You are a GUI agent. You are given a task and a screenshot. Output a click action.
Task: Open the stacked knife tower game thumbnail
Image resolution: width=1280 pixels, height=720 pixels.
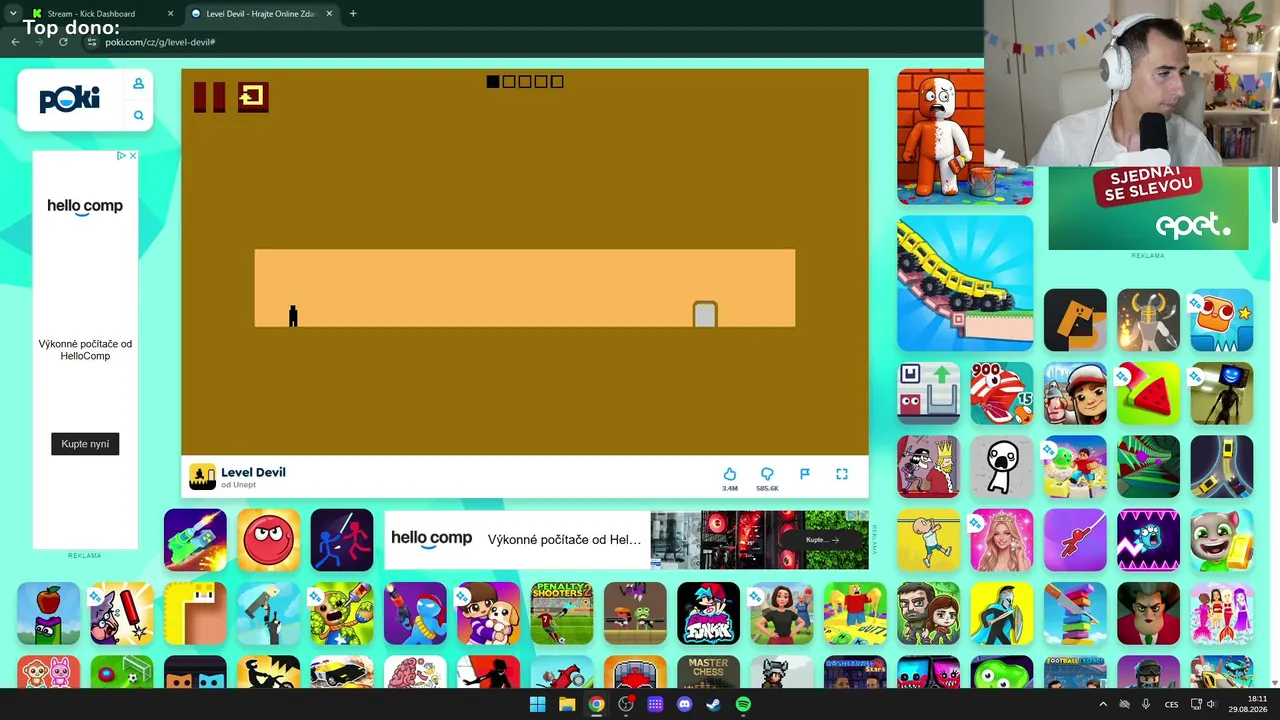click(1075, 614)
